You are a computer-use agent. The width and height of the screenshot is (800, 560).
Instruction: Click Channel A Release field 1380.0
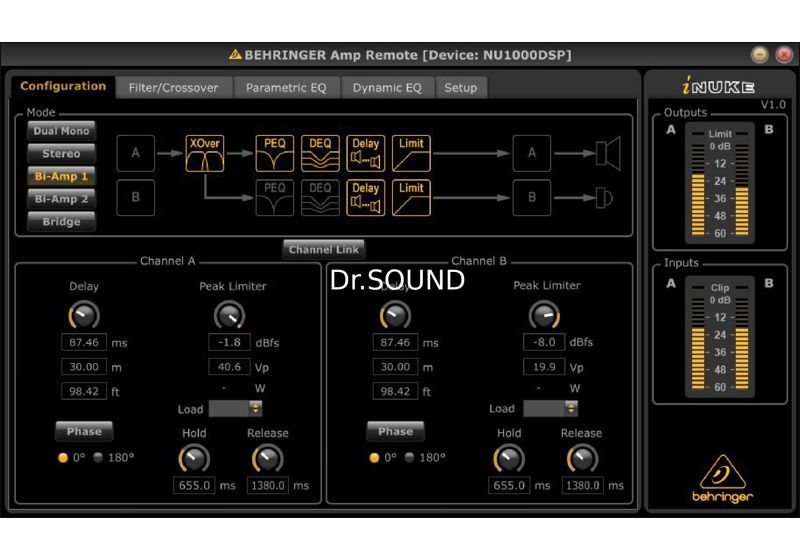pos(267,485)
